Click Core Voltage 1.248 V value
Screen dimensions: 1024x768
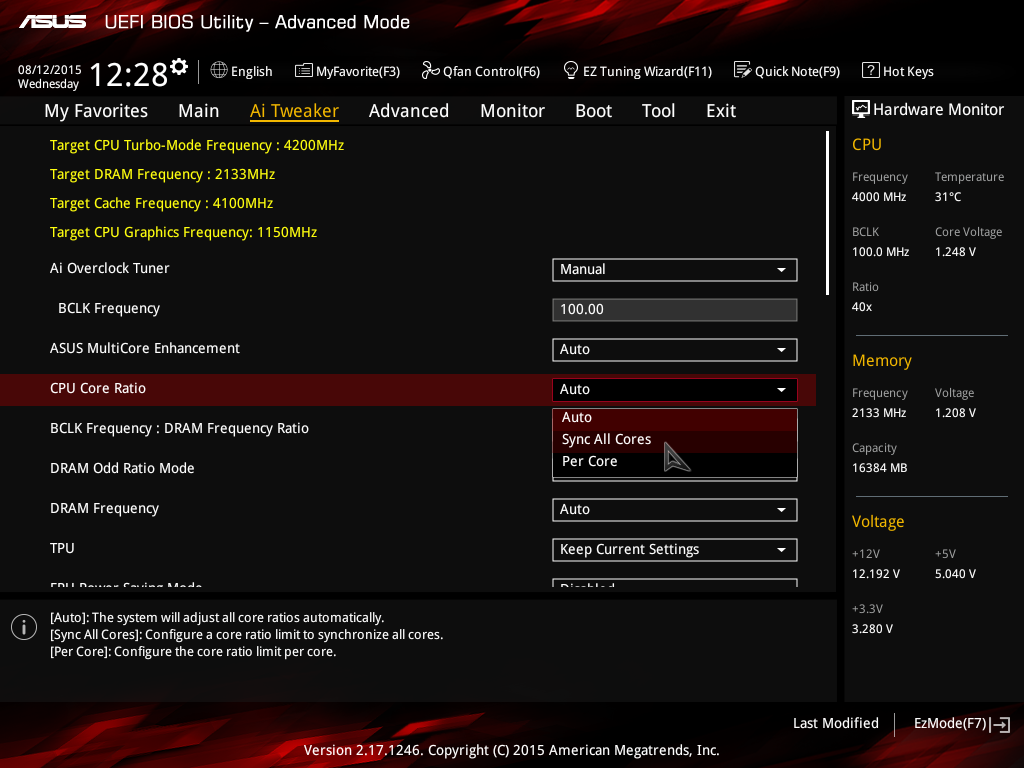click(x=955, y=251)
